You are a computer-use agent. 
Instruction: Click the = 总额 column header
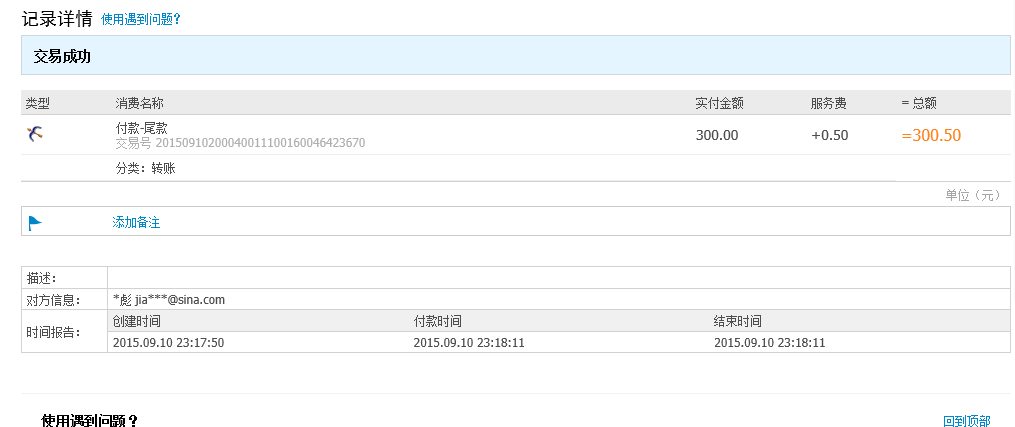pyautogui.click(x=919, y=103)
